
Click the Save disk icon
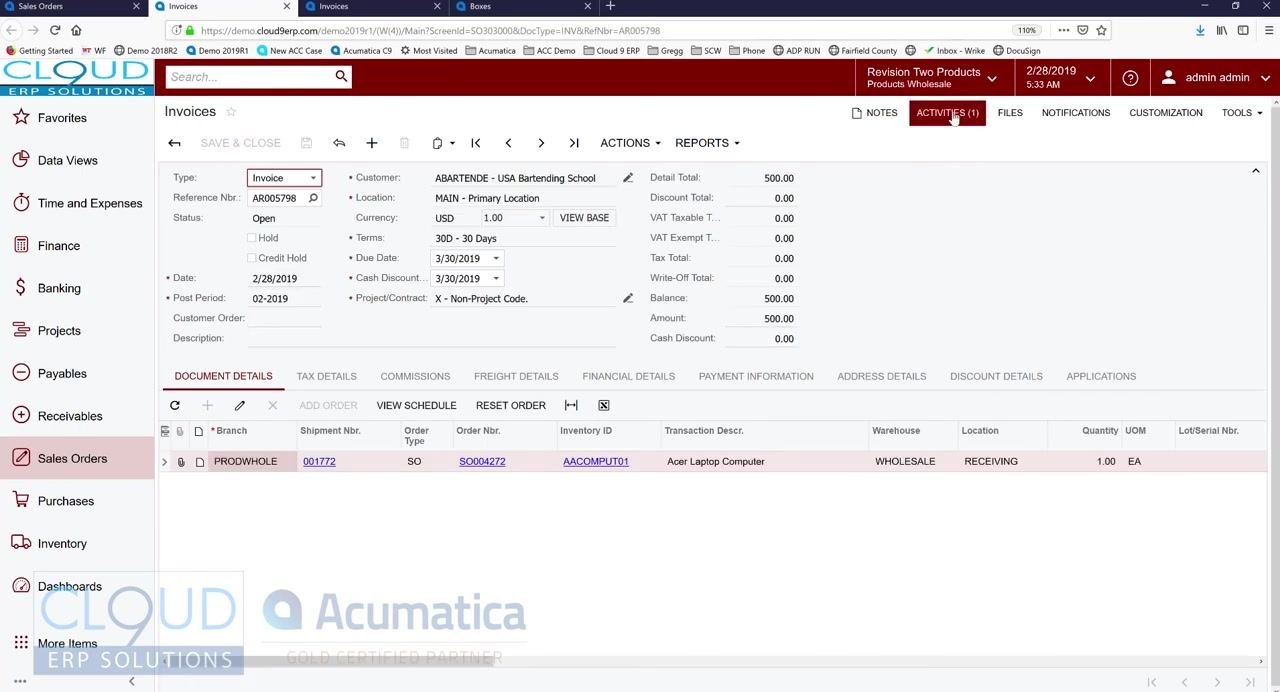pyautogui.click(x=306, y=143)
